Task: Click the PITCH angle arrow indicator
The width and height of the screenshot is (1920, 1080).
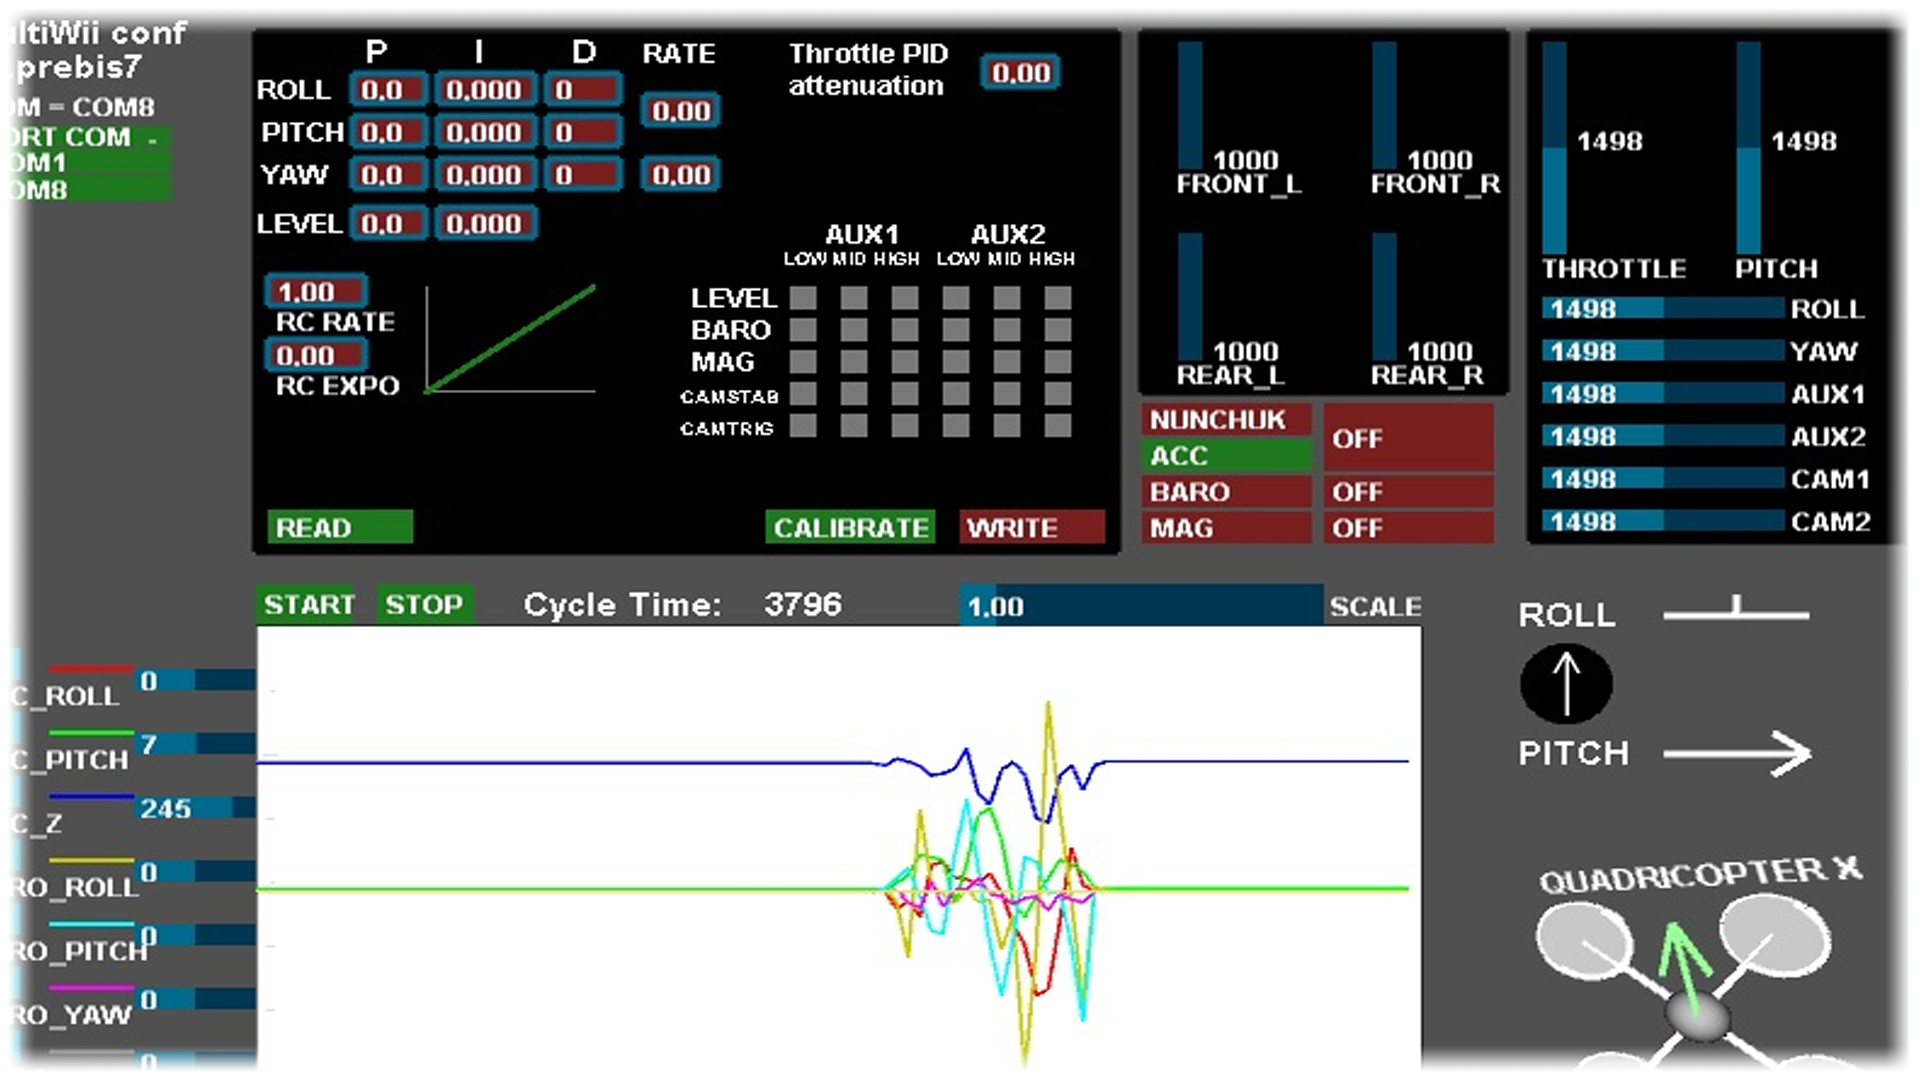Action: (x=1737, y=754)
